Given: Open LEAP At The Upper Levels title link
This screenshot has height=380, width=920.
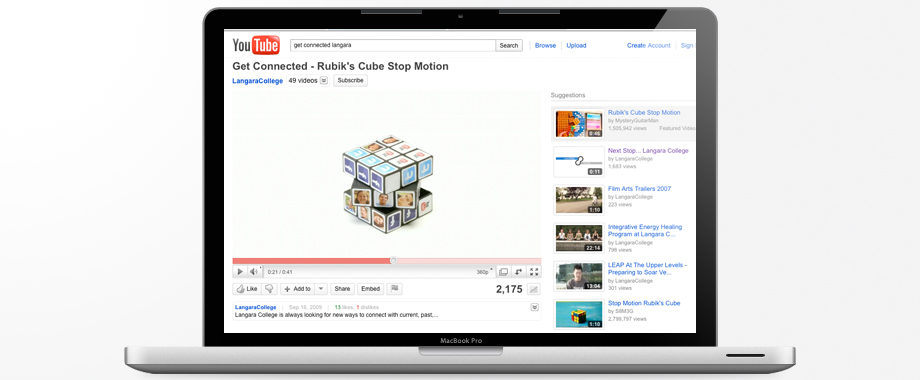Looking at the screenshot, I should pyautogui.click(x=647, y=269).
